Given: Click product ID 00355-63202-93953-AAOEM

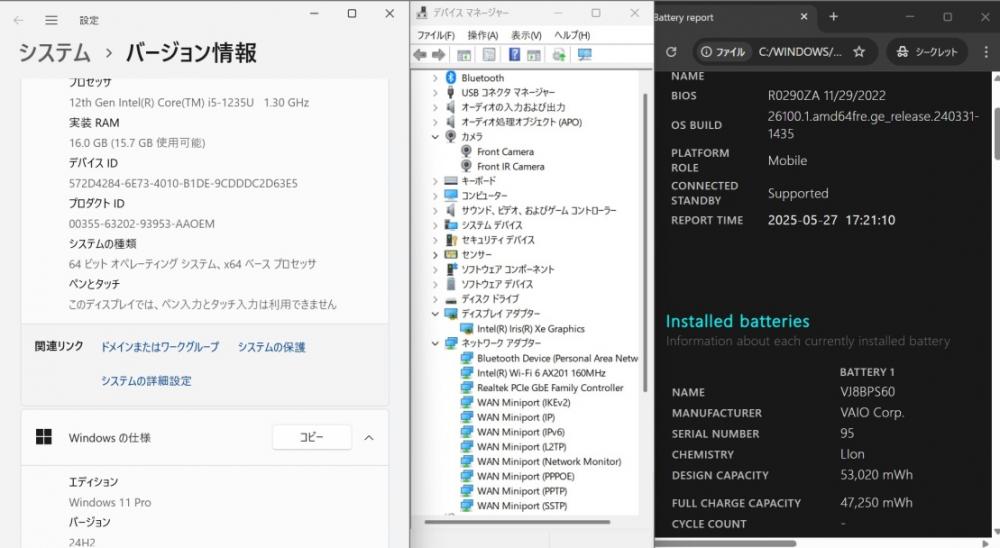Looking at the screenshot, I should click(142, 224).
